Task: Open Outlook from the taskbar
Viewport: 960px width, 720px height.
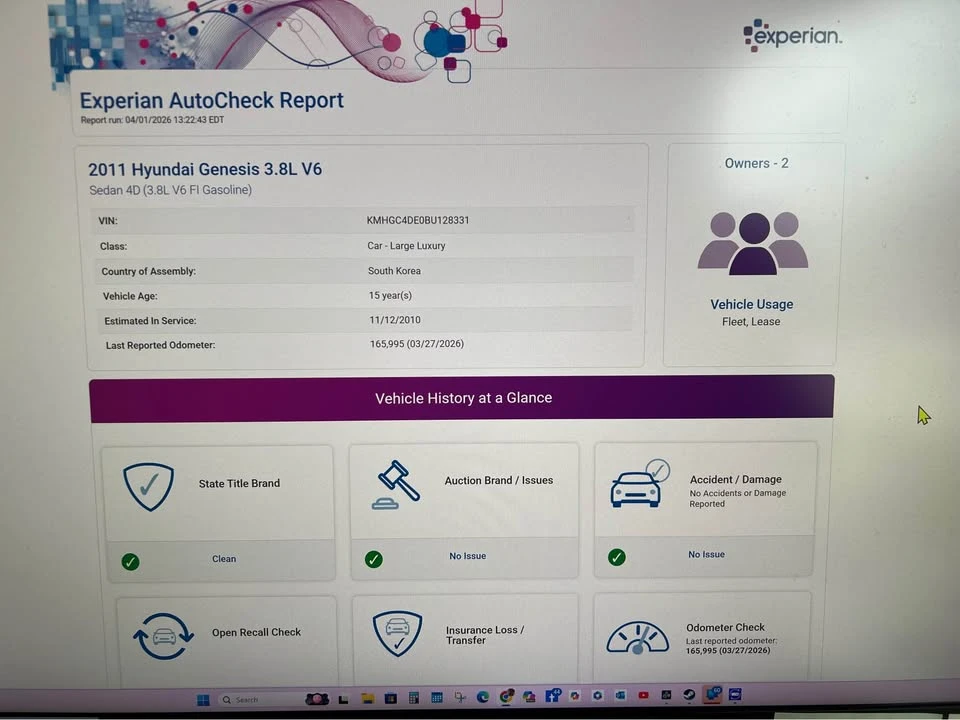Action: (620, 695)
